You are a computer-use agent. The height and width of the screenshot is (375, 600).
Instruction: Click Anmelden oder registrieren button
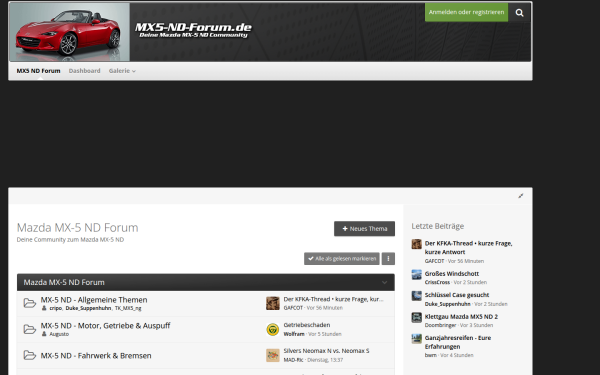(x=466, y=12)
